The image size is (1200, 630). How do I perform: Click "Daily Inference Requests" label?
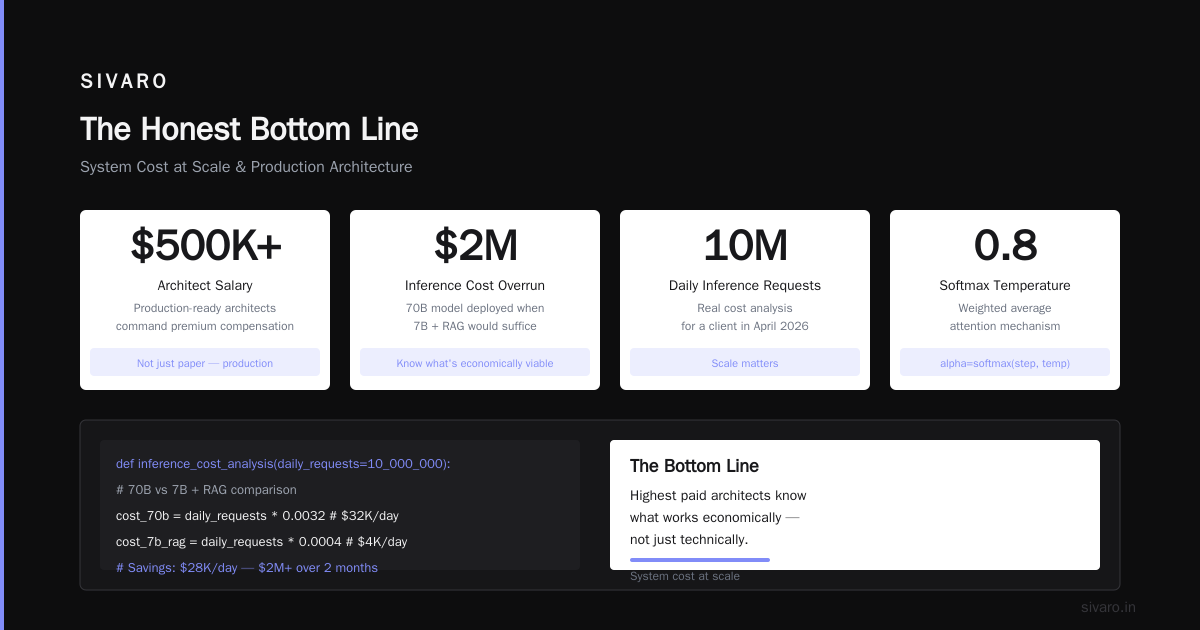tap(745, 286)
